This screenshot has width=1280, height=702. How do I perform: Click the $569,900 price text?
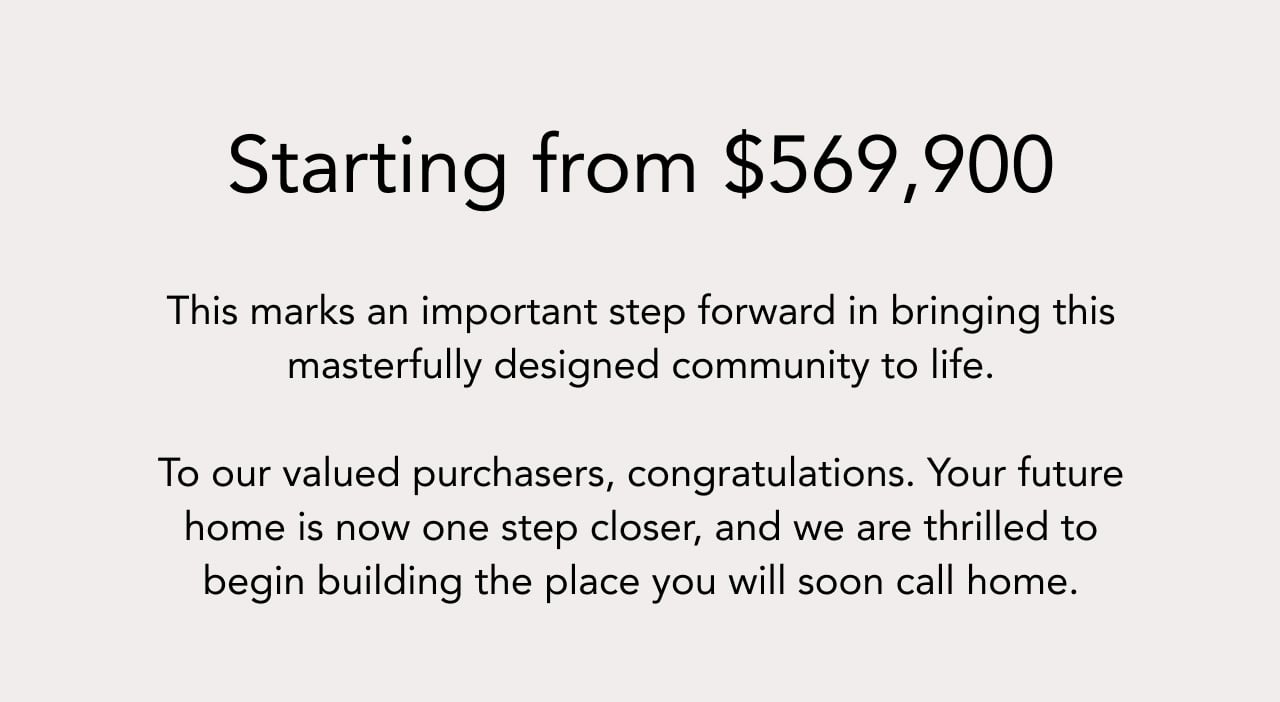click(888, 164)
